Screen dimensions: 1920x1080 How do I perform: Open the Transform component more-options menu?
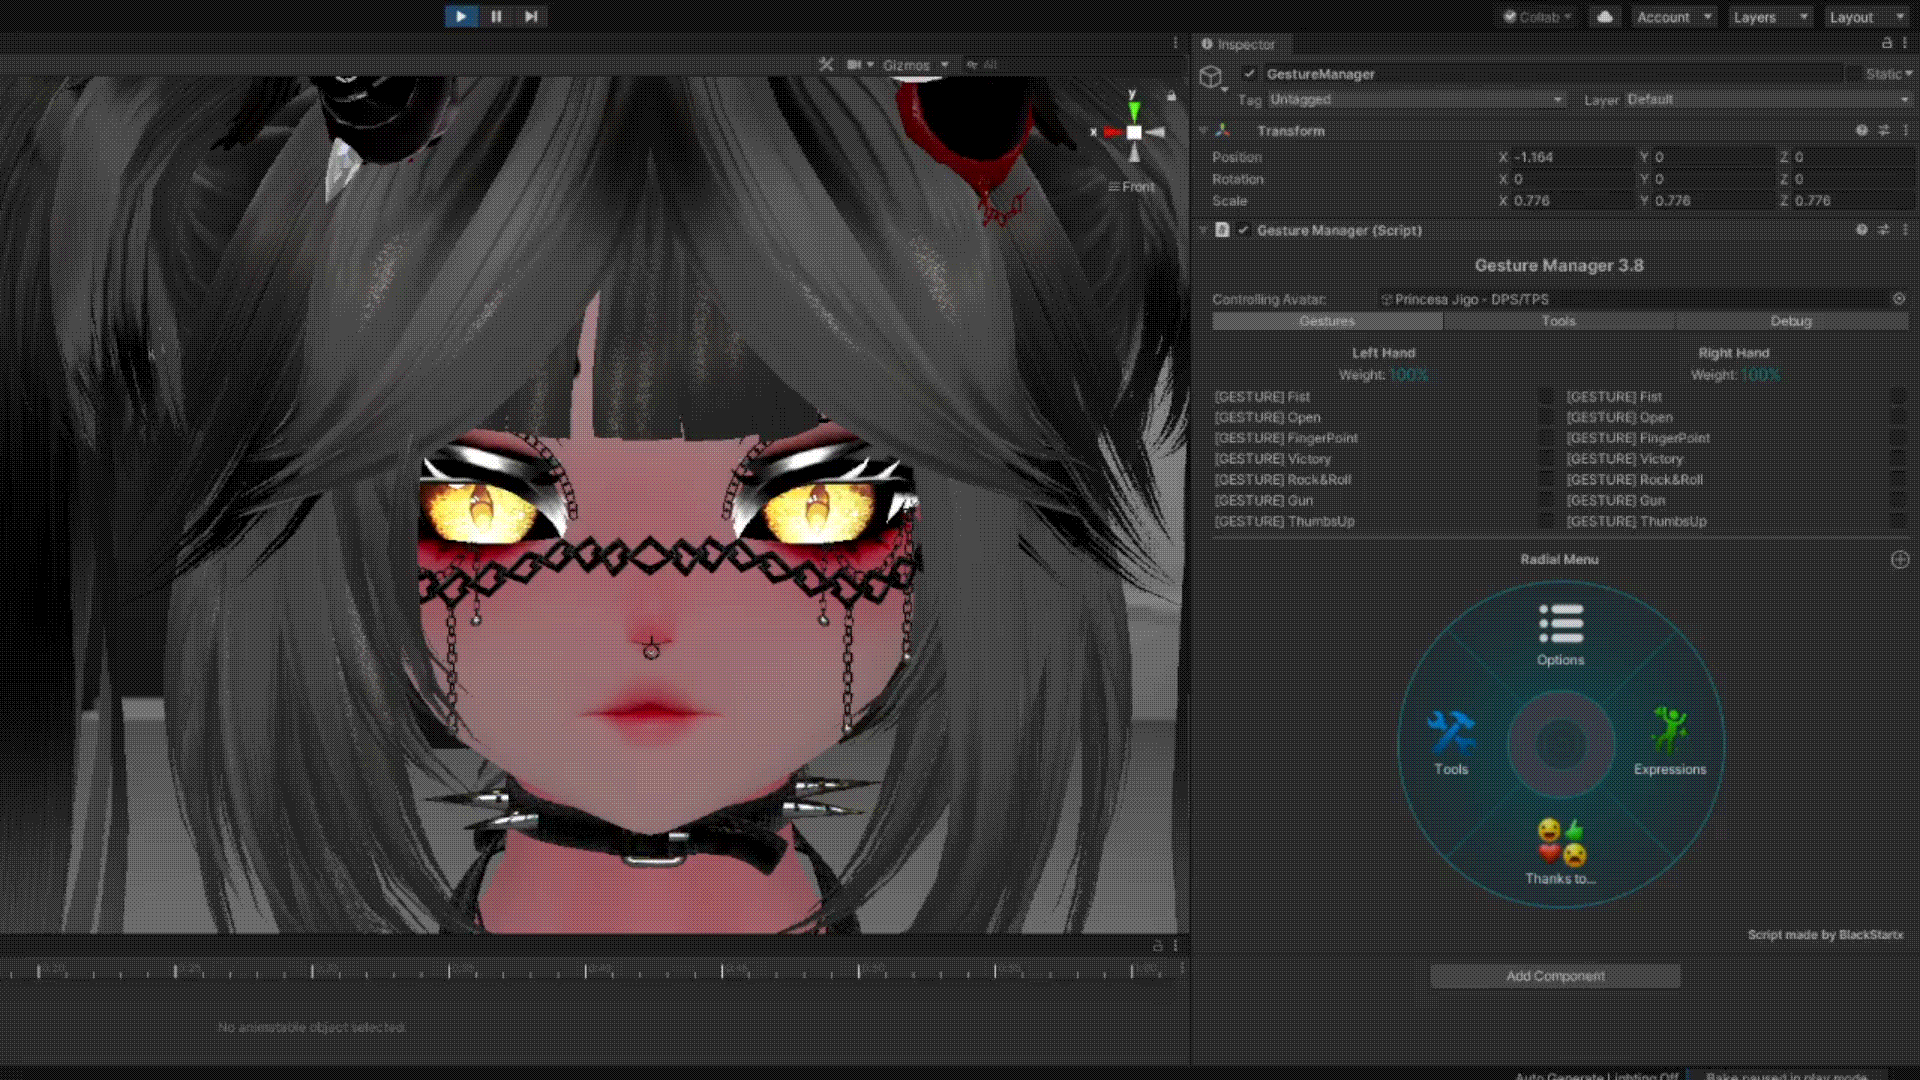(x=1905, y=130)
